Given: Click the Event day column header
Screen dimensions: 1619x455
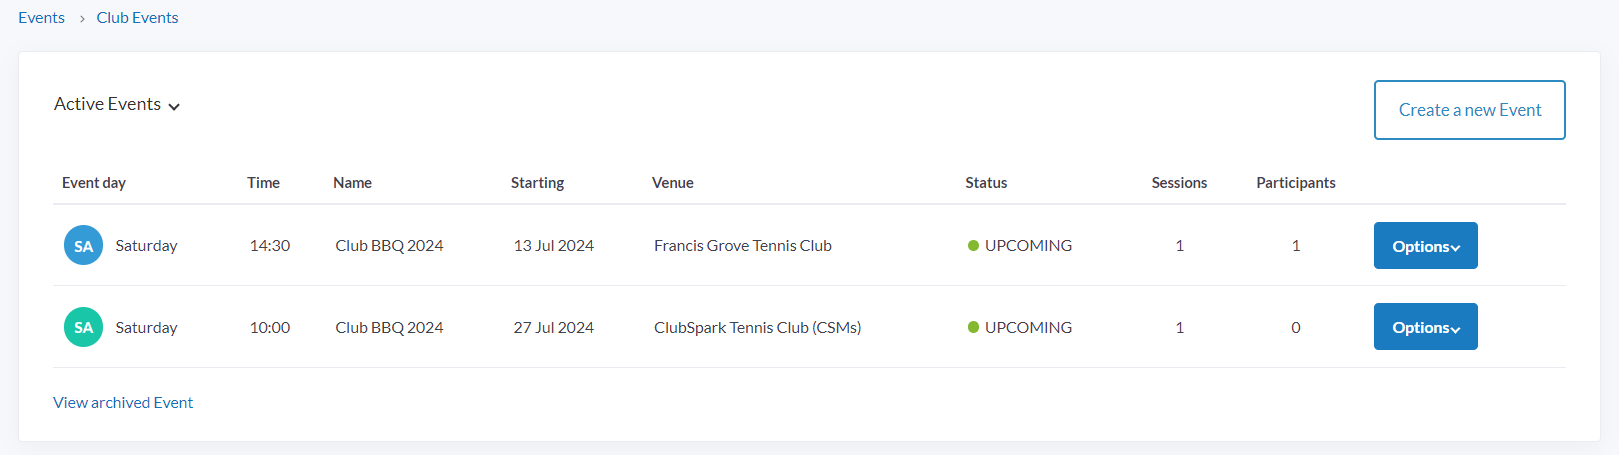Looking at the screenshot, I should click(x=94, y=183).
